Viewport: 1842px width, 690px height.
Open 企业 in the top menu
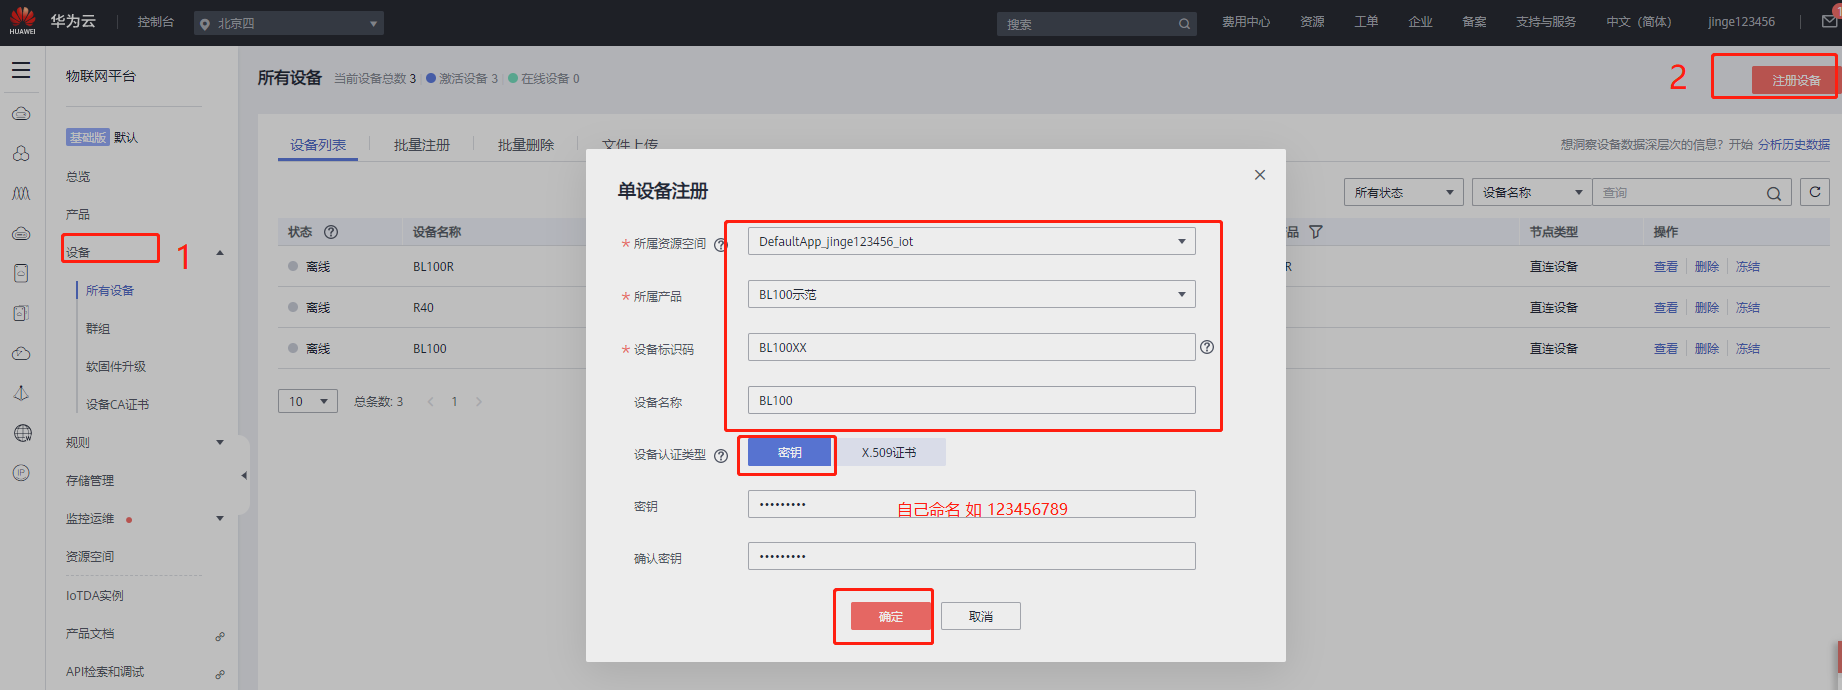pos(1420,22)
